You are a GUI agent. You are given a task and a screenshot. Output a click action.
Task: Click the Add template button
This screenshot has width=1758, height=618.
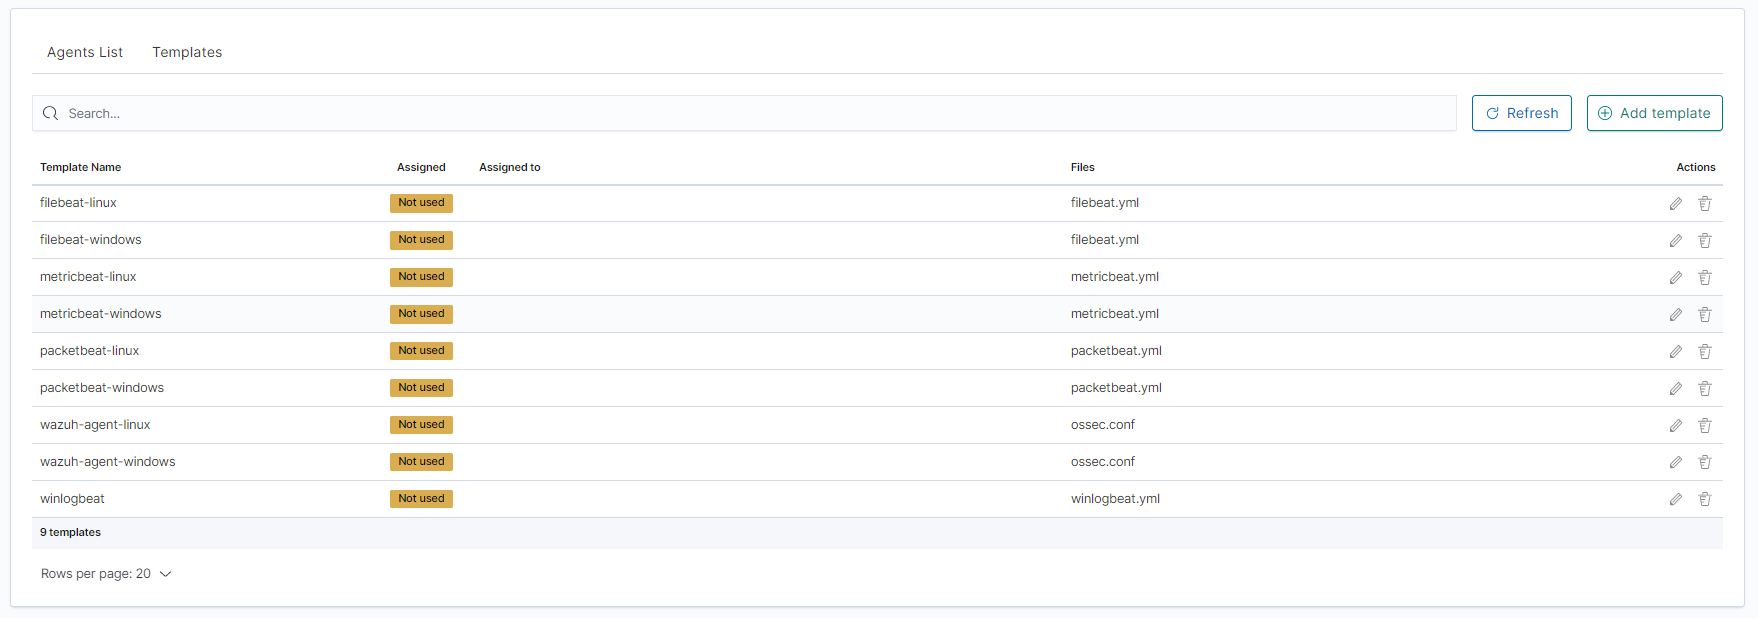point(1654,113)
